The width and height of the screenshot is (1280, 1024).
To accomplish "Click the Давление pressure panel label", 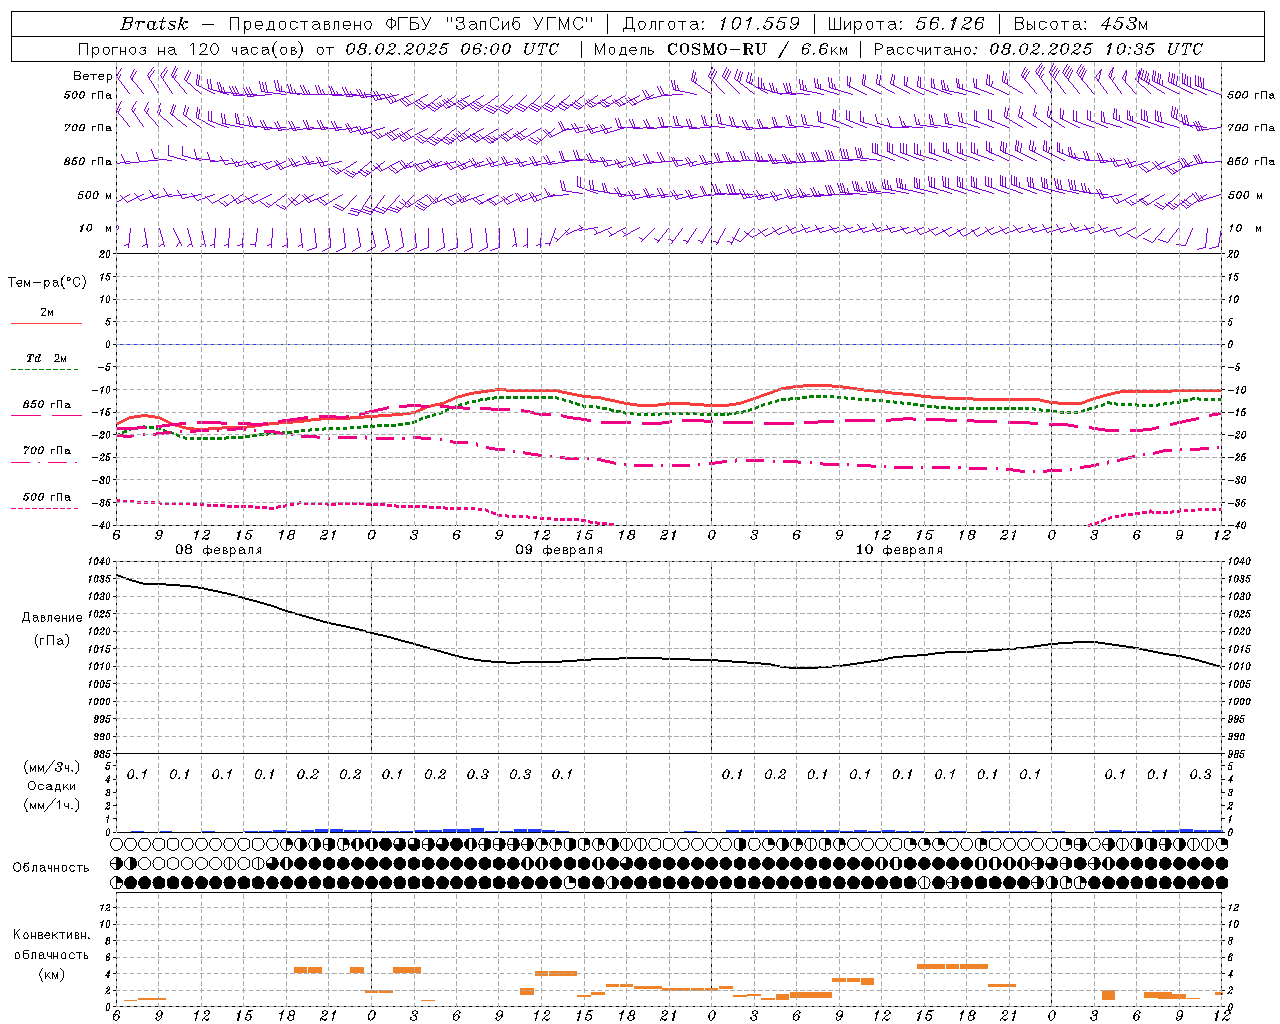I will (52, 618).
